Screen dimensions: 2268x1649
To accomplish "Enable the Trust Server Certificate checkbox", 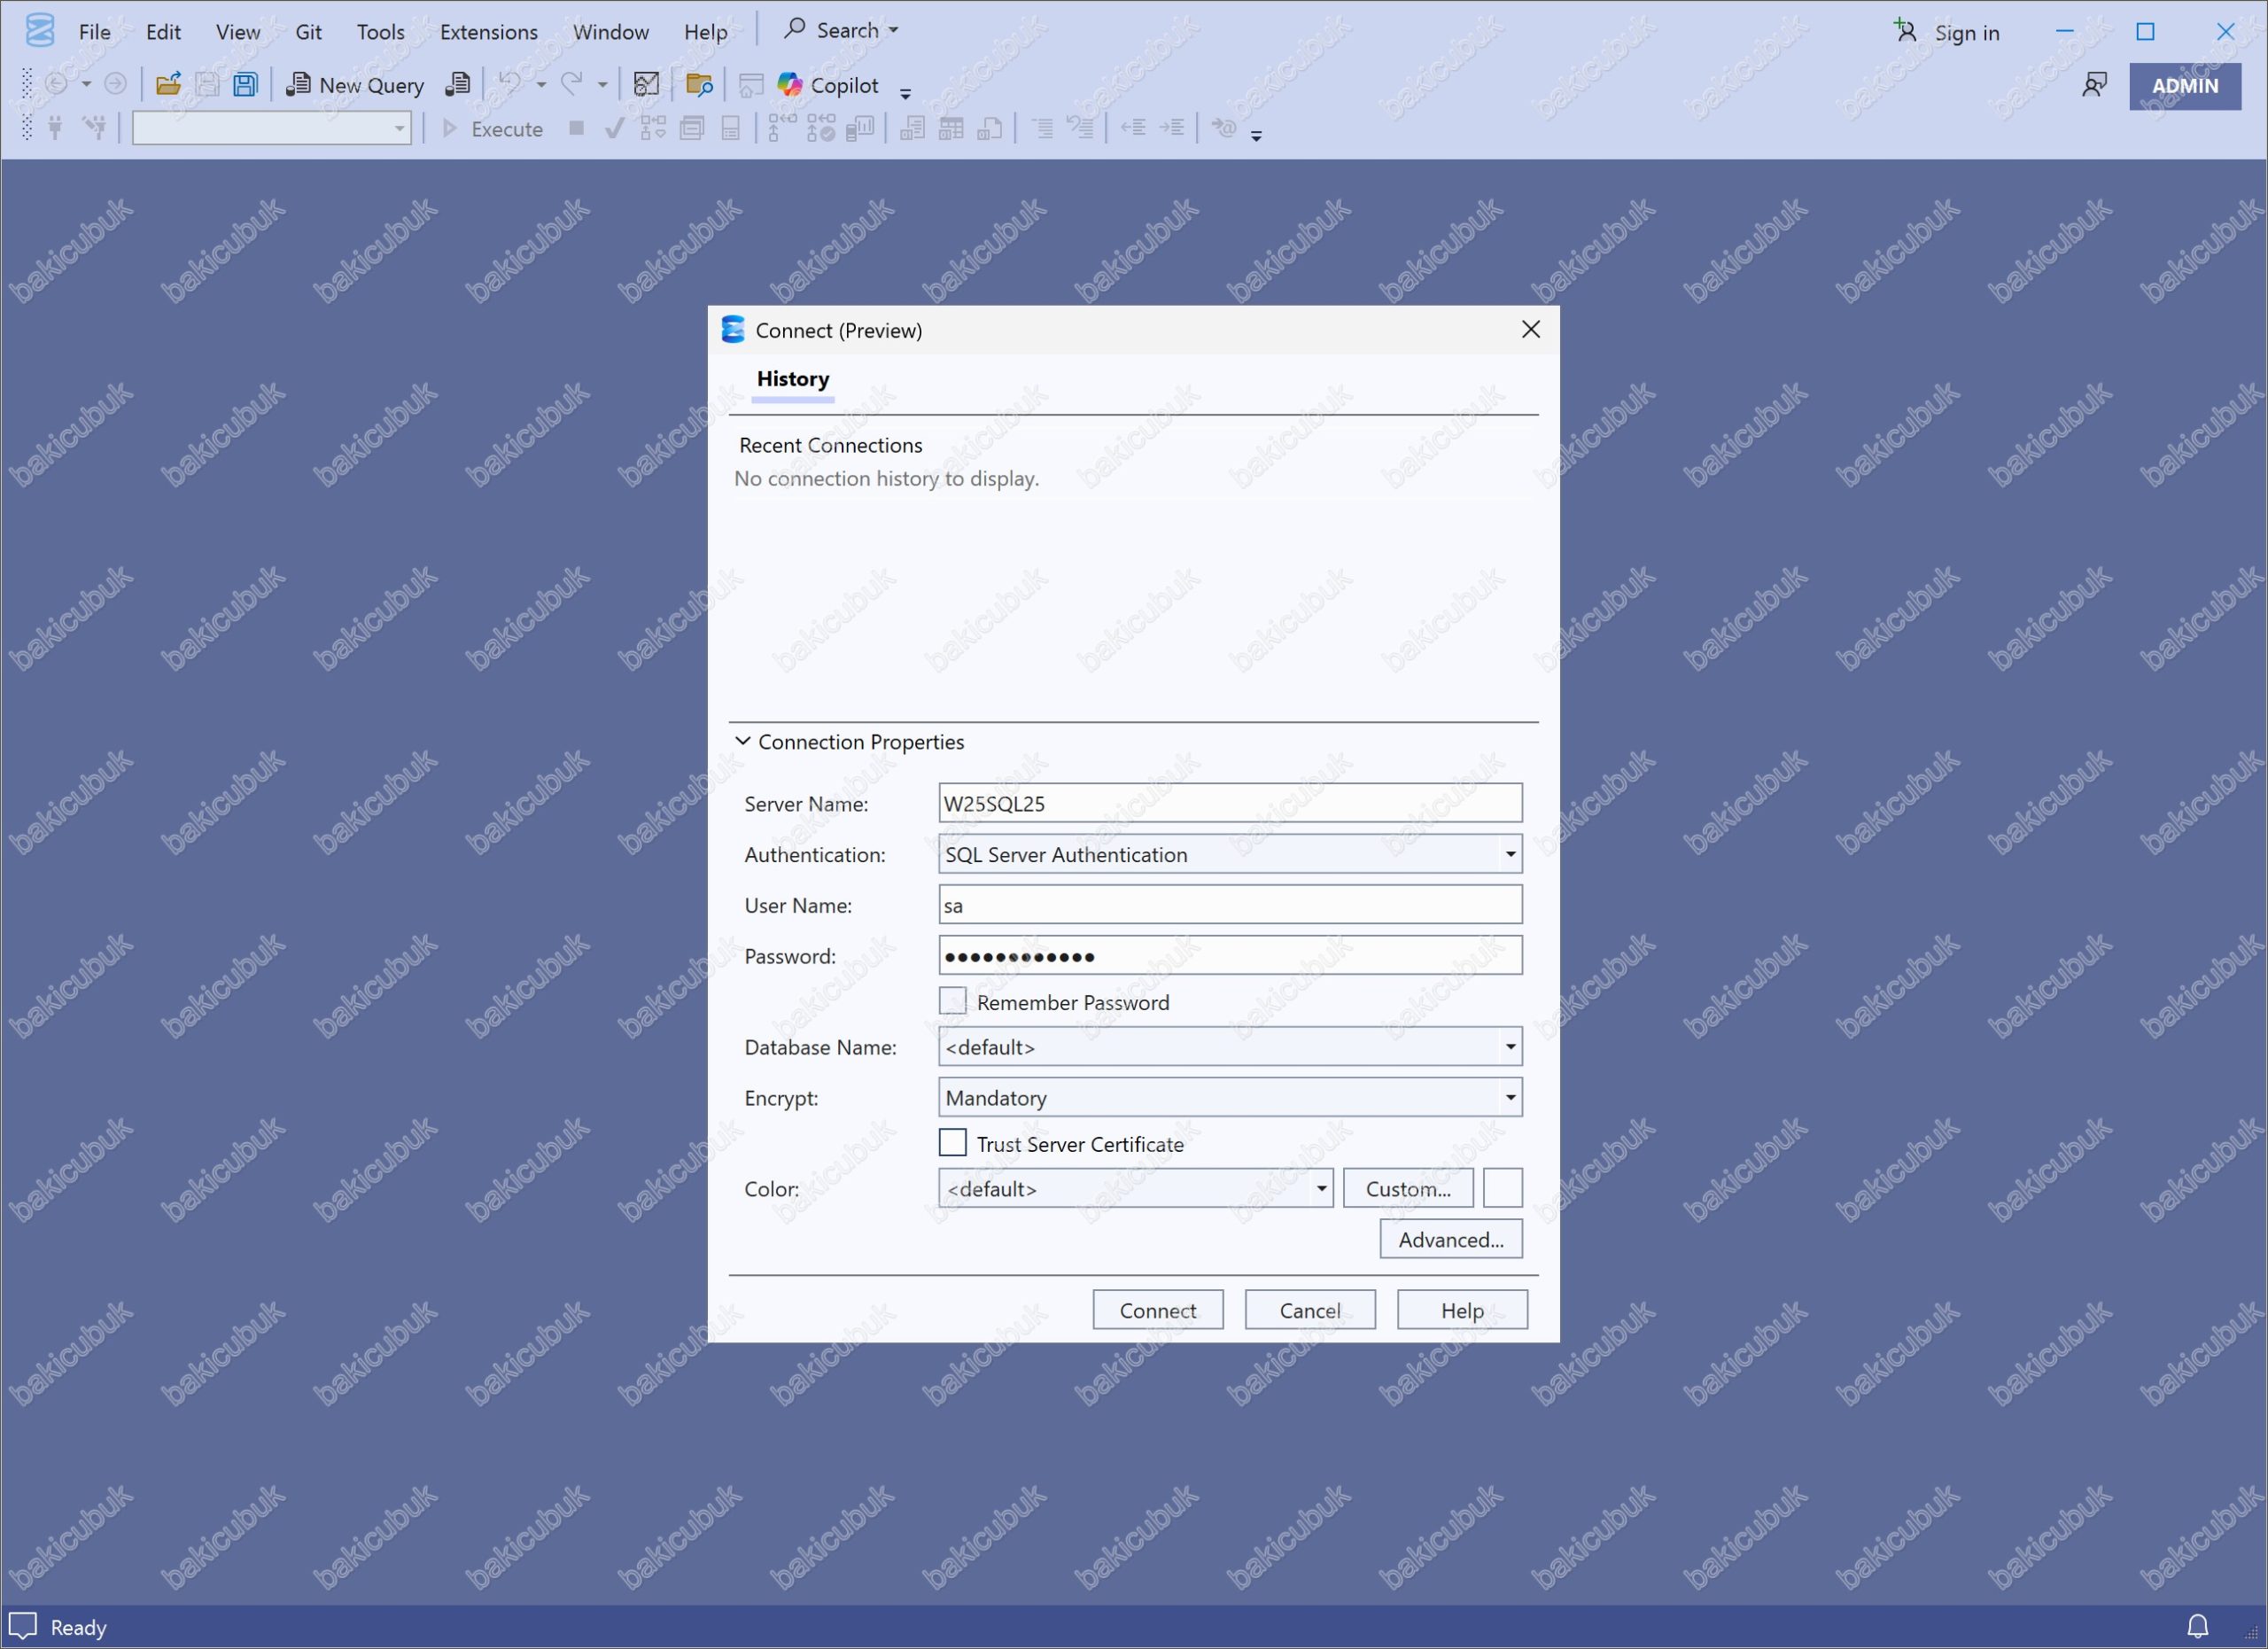I will click(x=953, y=1143).
